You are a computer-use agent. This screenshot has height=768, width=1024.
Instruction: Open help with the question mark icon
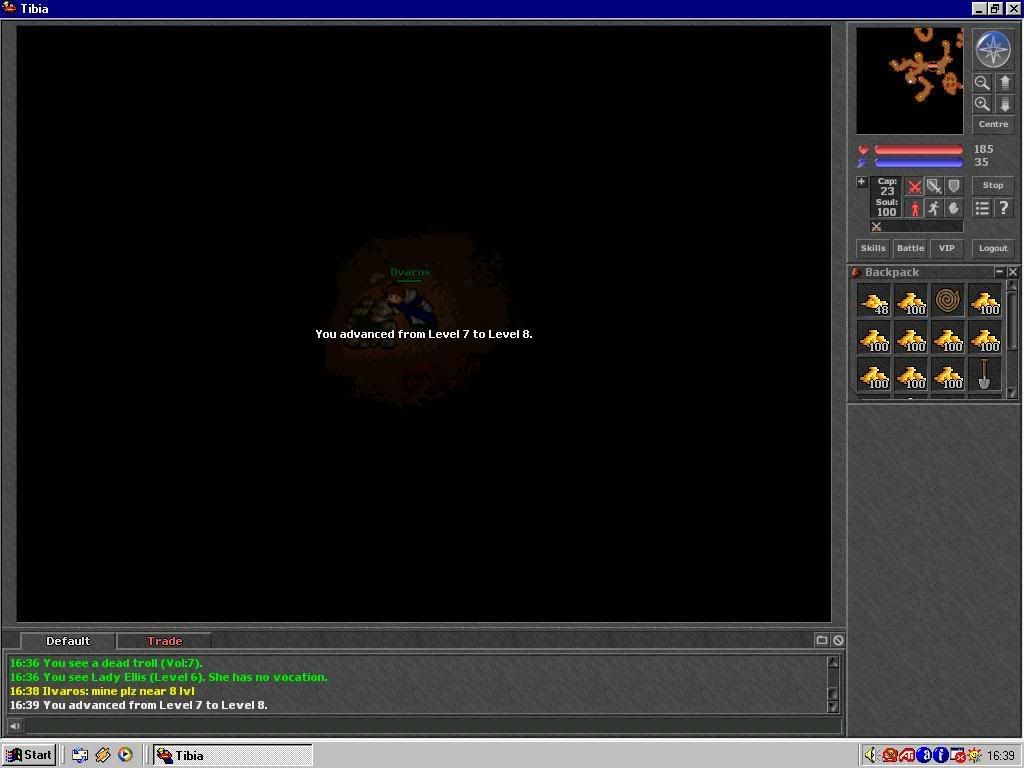(1004, 208)
